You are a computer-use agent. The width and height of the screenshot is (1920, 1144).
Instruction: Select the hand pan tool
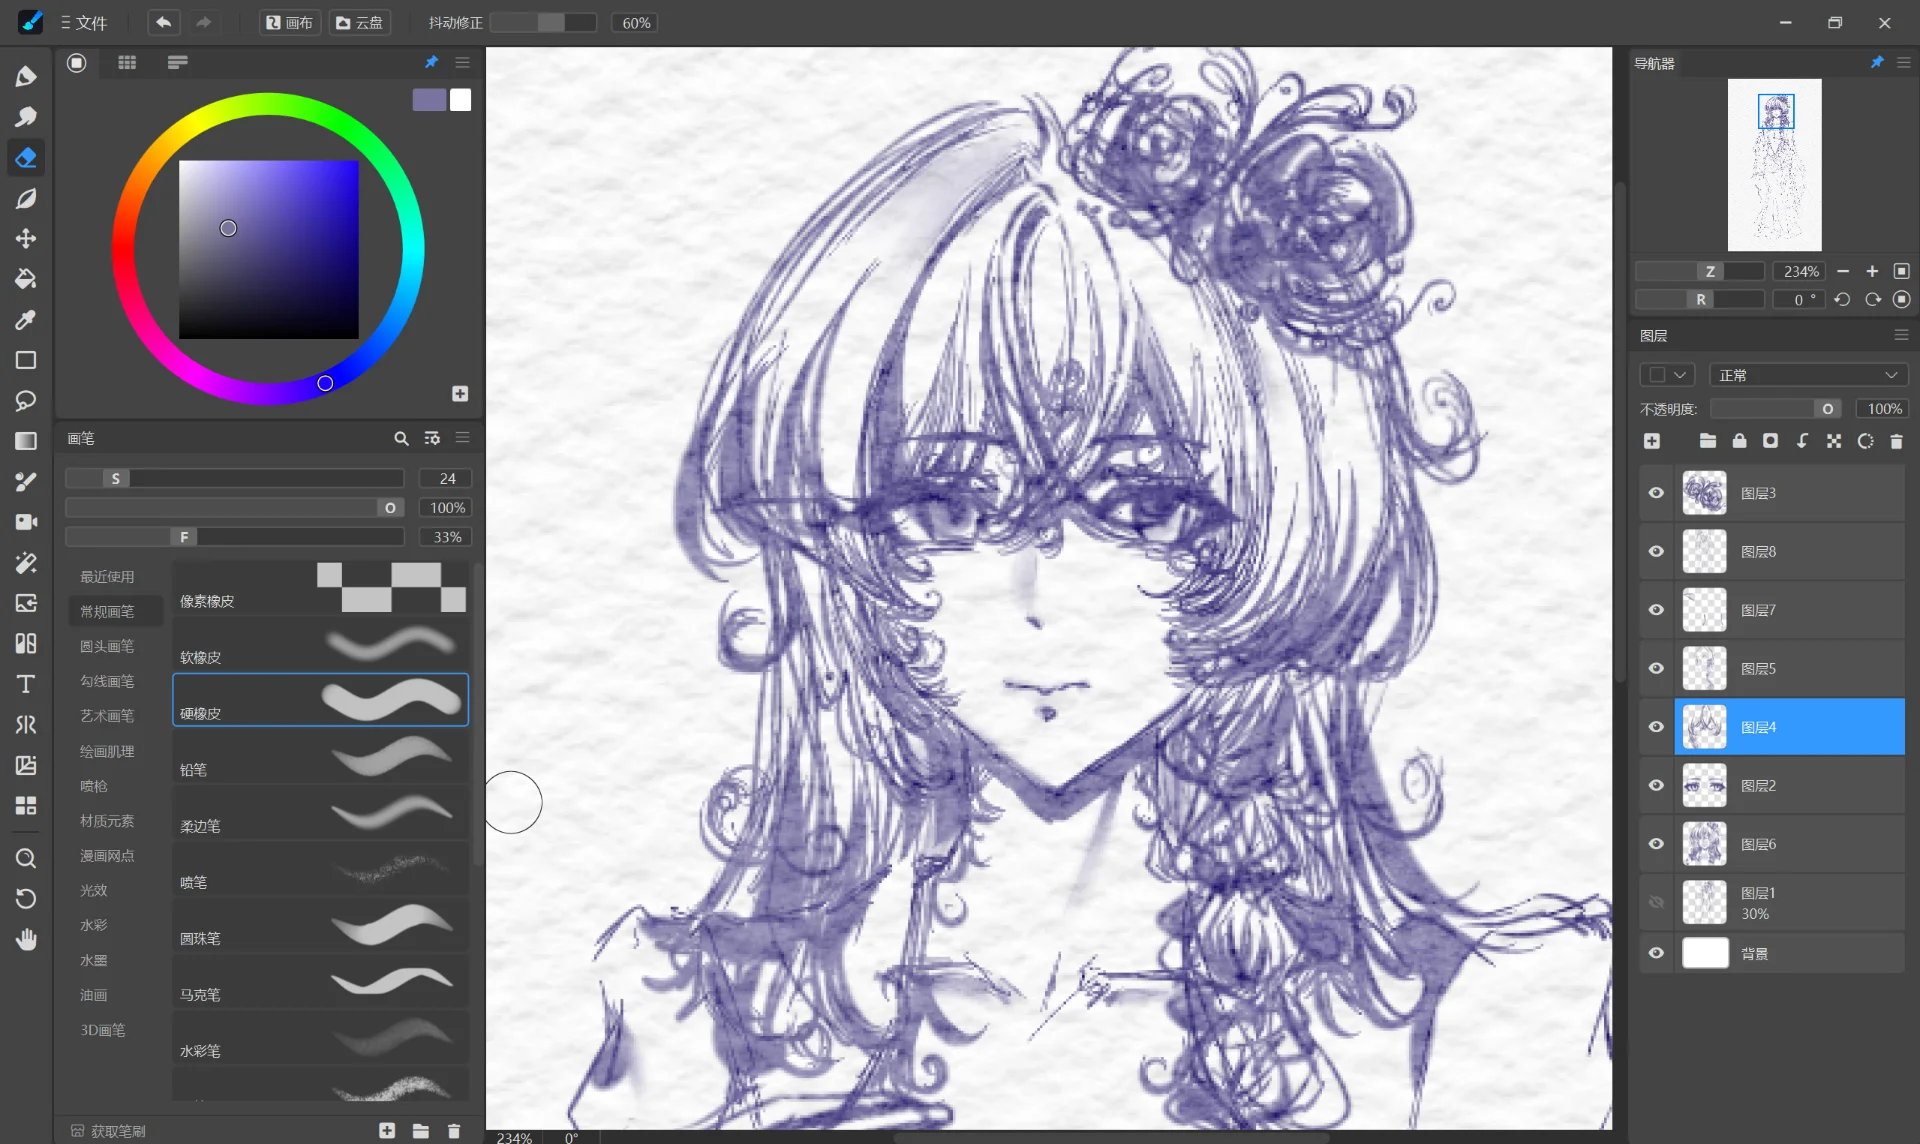[26, 939]
